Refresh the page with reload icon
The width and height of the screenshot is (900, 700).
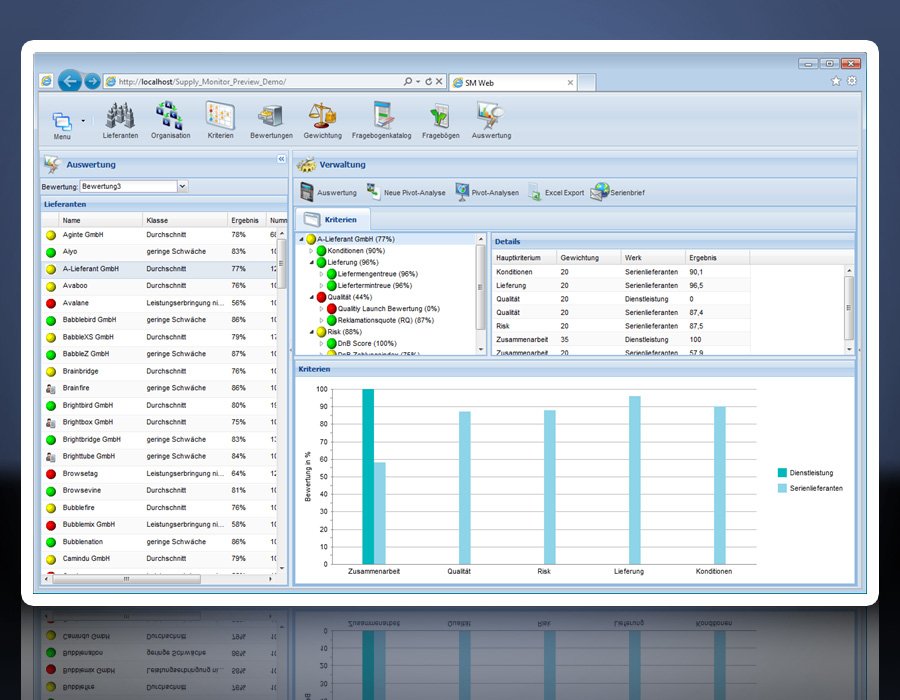pos(428,81)
